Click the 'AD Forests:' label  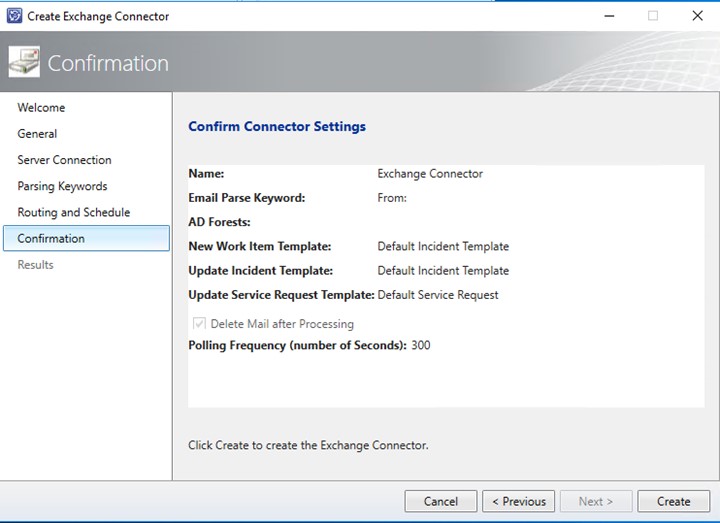pyautogui.click(x=219, y=222)
